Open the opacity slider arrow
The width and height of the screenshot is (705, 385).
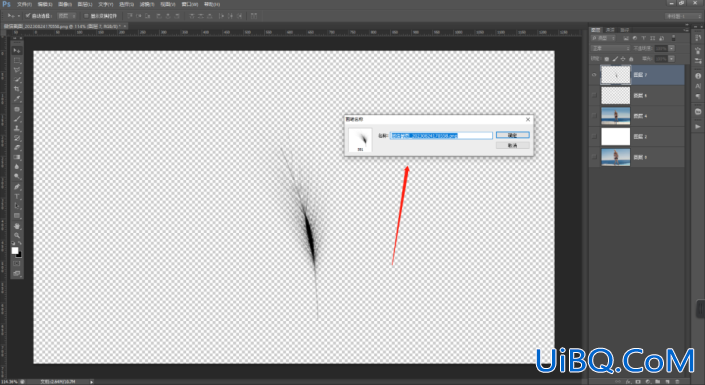click(x=671, y=48)
